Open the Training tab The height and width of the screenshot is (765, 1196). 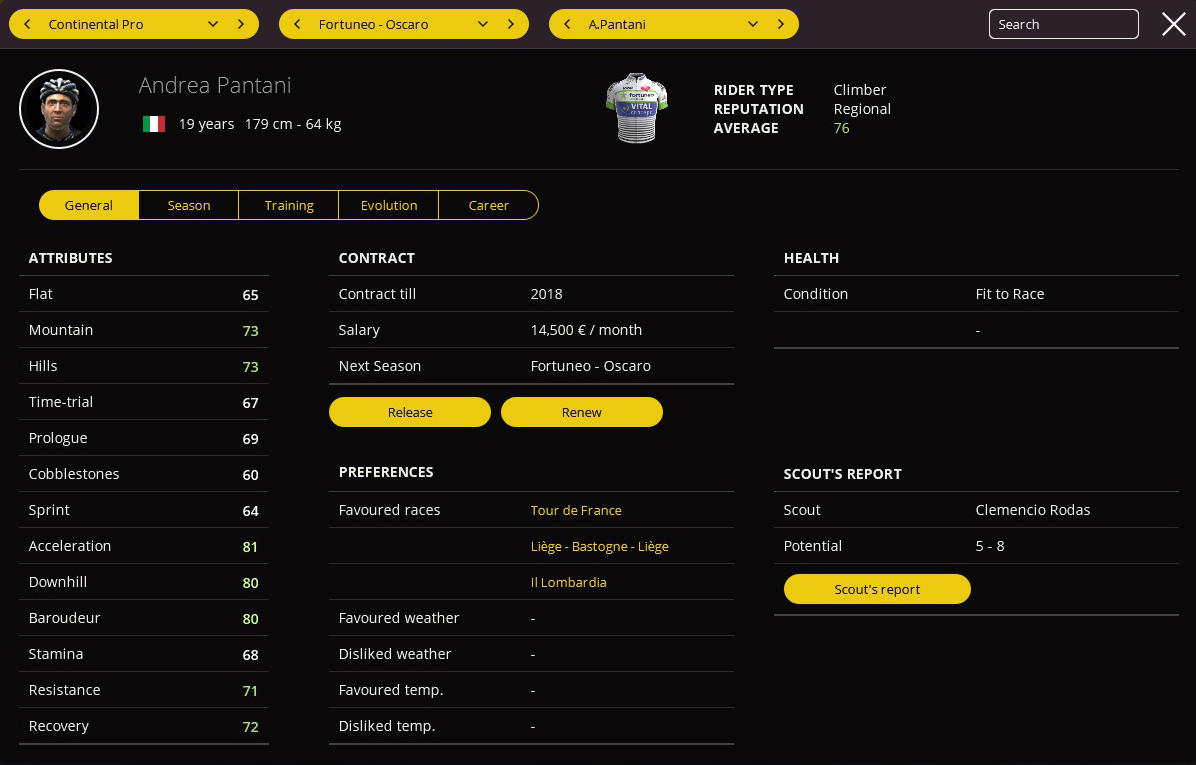point(289,205)
